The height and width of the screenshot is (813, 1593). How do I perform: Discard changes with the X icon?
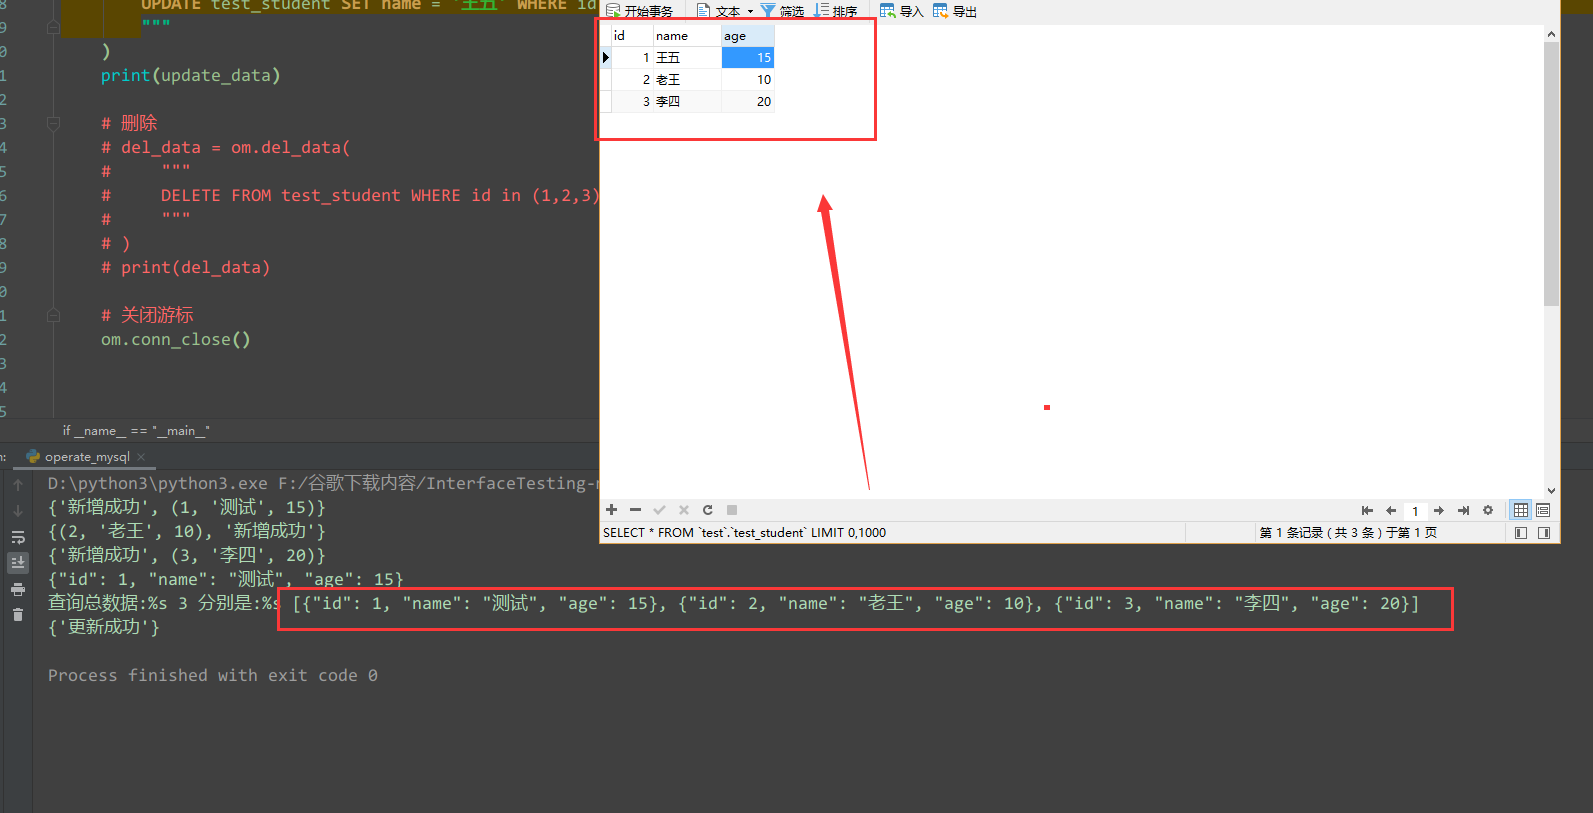[684, 510]
